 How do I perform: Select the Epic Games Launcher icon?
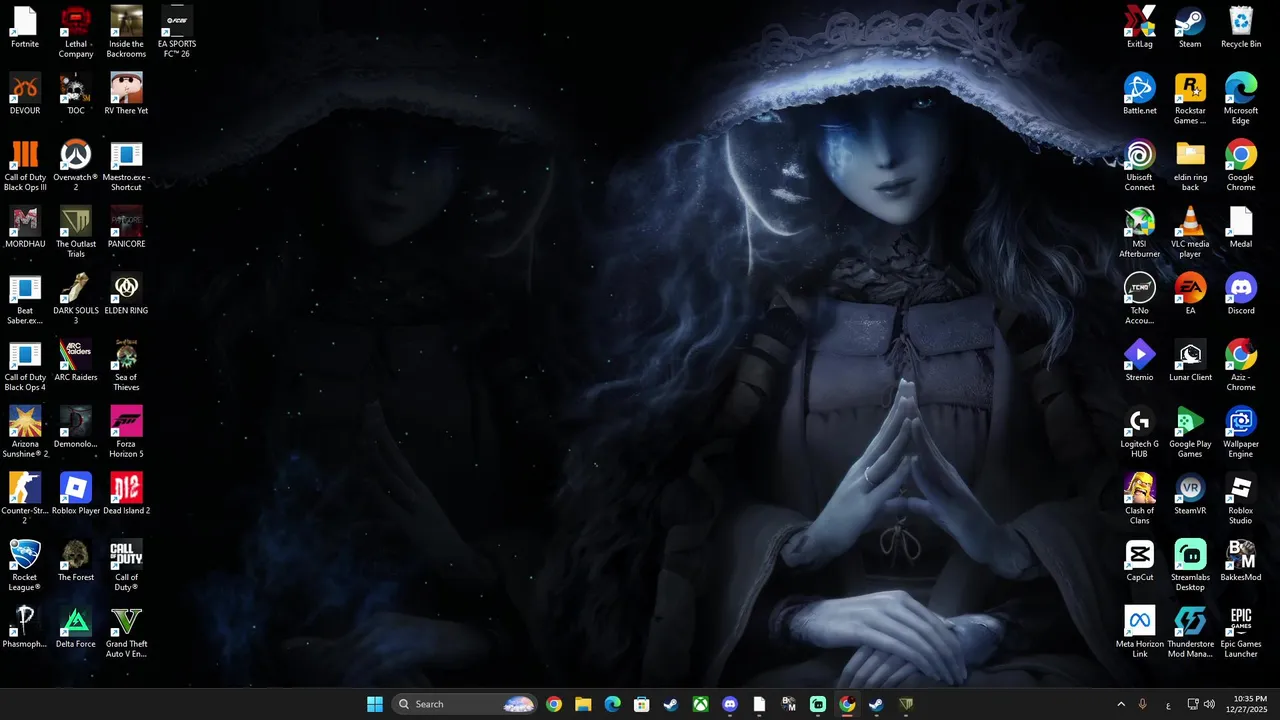1241,632
